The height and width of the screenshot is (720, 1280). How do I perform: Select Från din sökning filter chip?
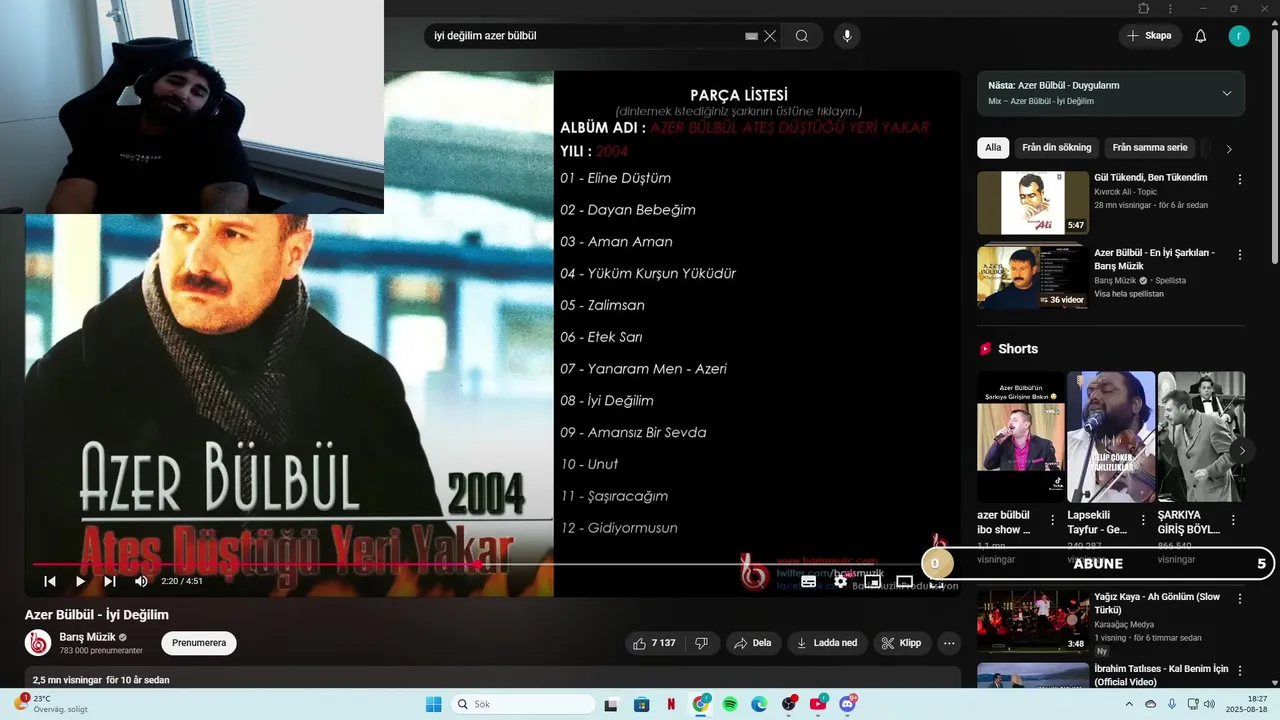pyautogui.click(x=1057, y=148)
